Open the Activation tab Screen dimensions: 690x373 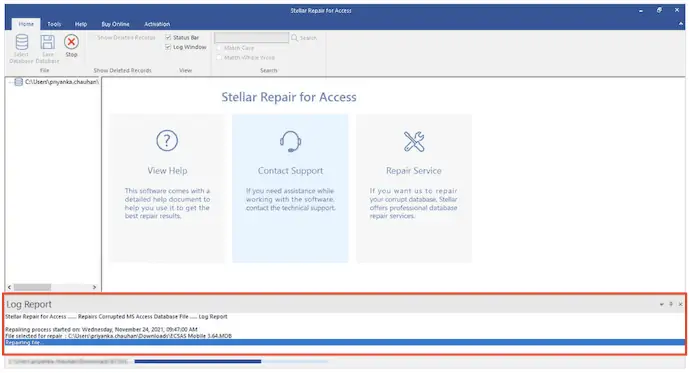coord(157,24)
